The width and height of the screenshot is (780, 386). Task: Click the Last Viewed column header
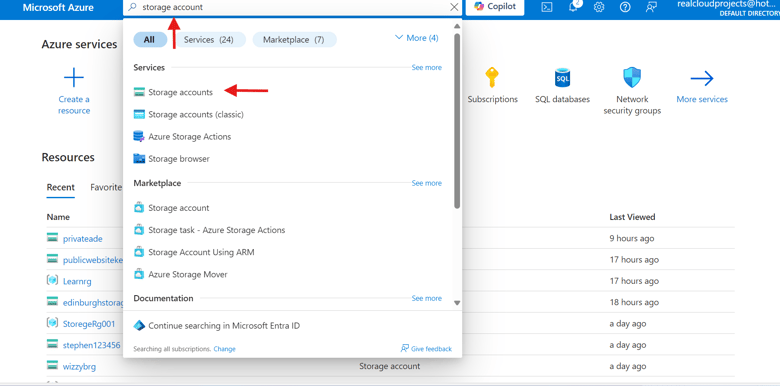click(x=632, y=217)
